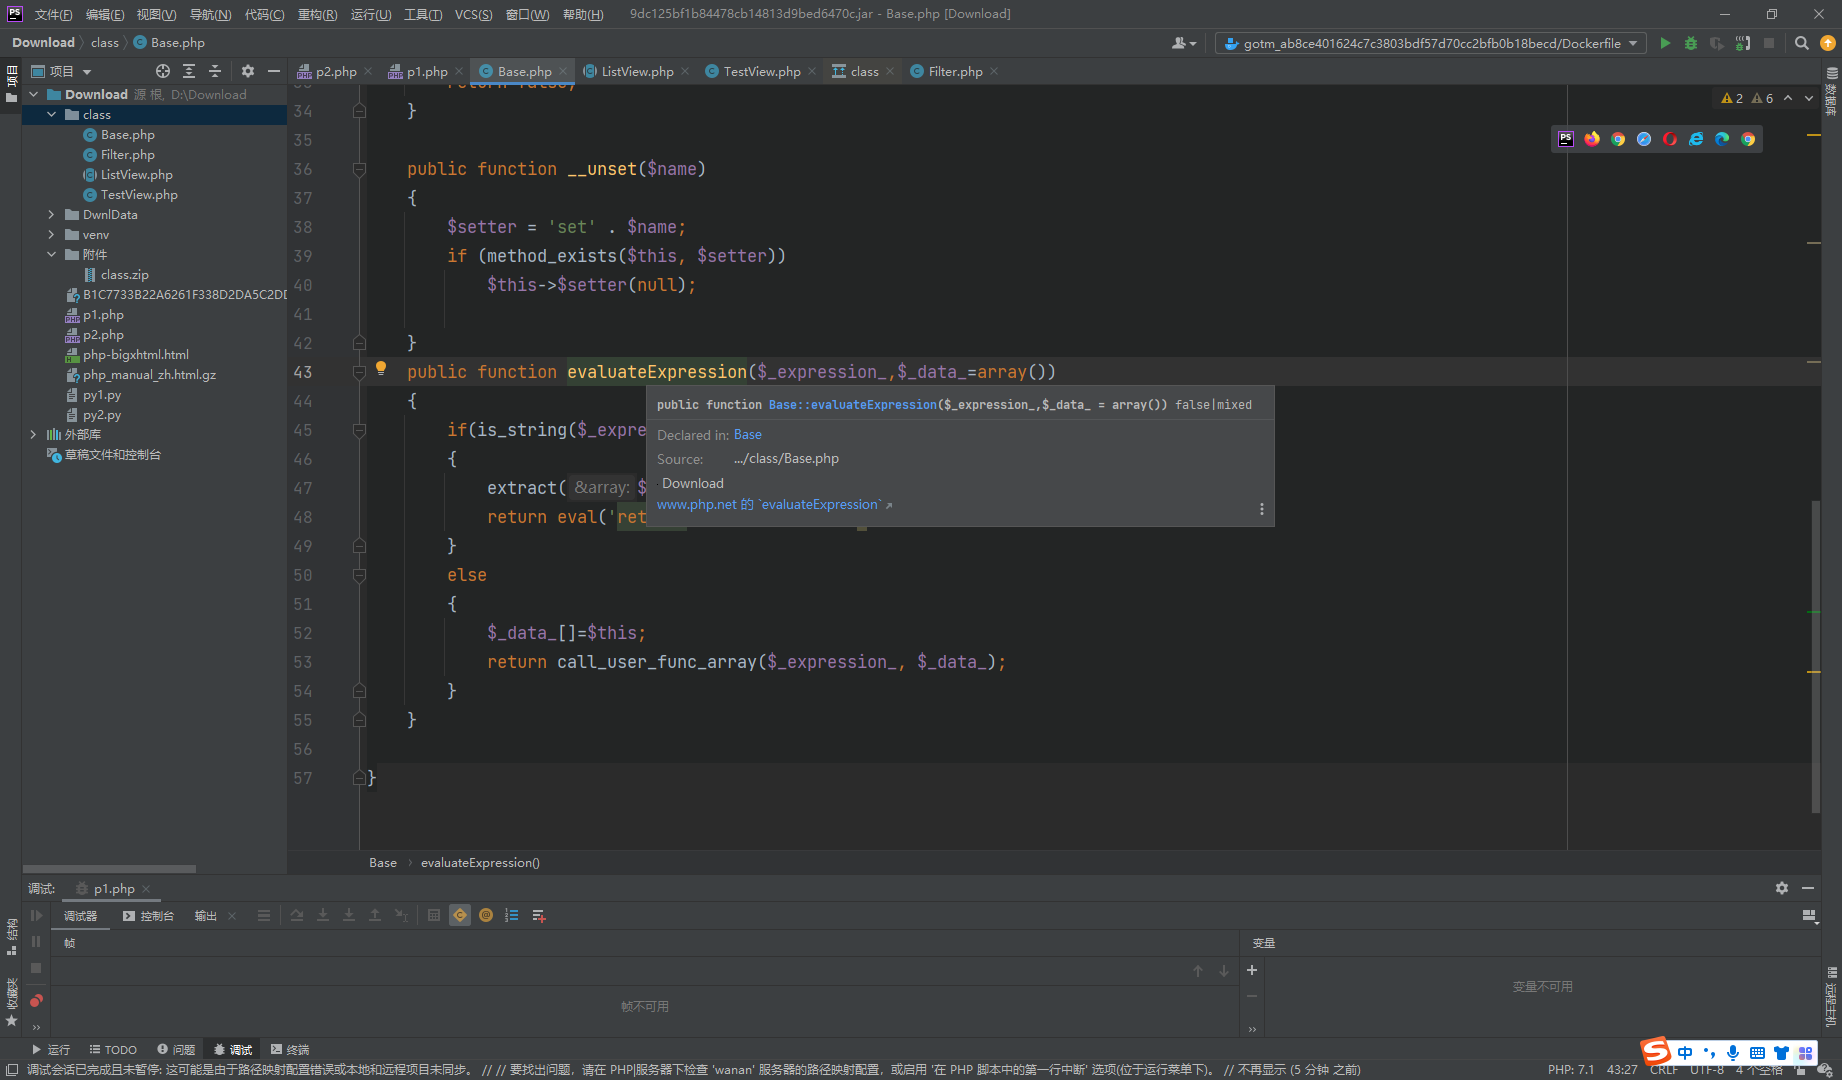The height and width of the screenshot is (1080, 1842).
Task: Open run configuration Dockerfile dropdown
Action: coord(1431,43)
